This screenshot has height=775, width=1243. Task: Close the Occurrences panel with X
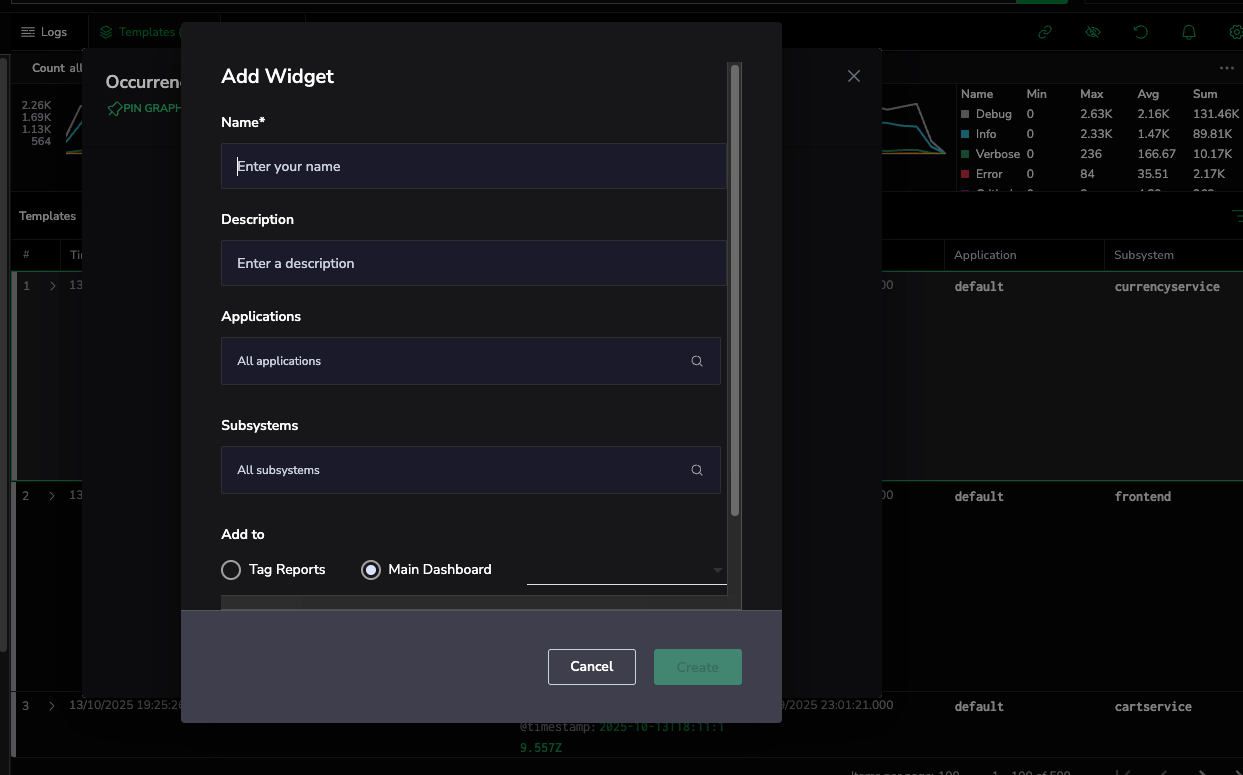click(x=854, y=76)
